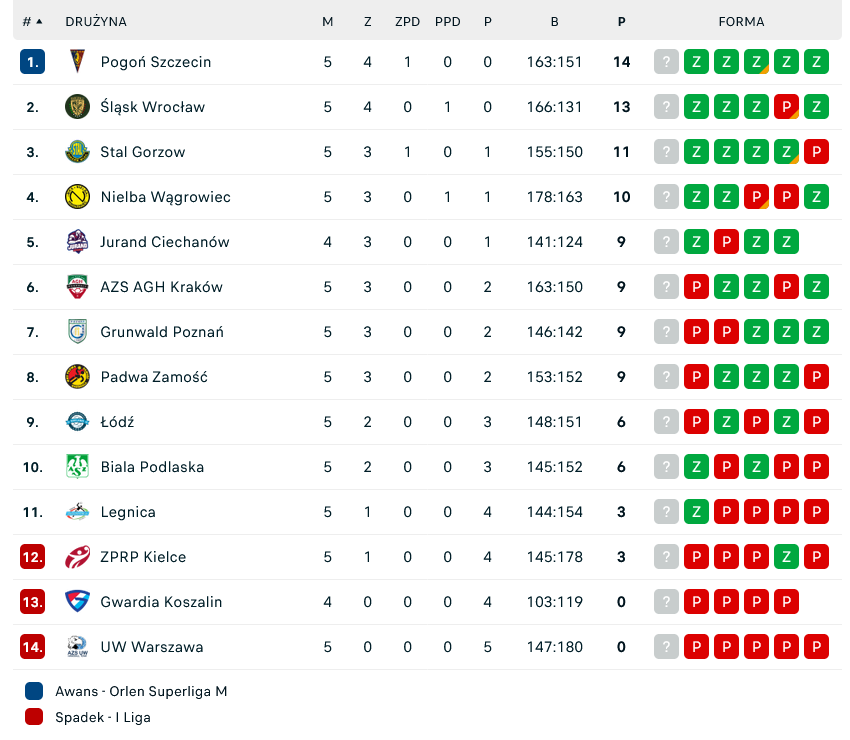
Task: Click the Legnica team name
Action: tap(128, 512)
